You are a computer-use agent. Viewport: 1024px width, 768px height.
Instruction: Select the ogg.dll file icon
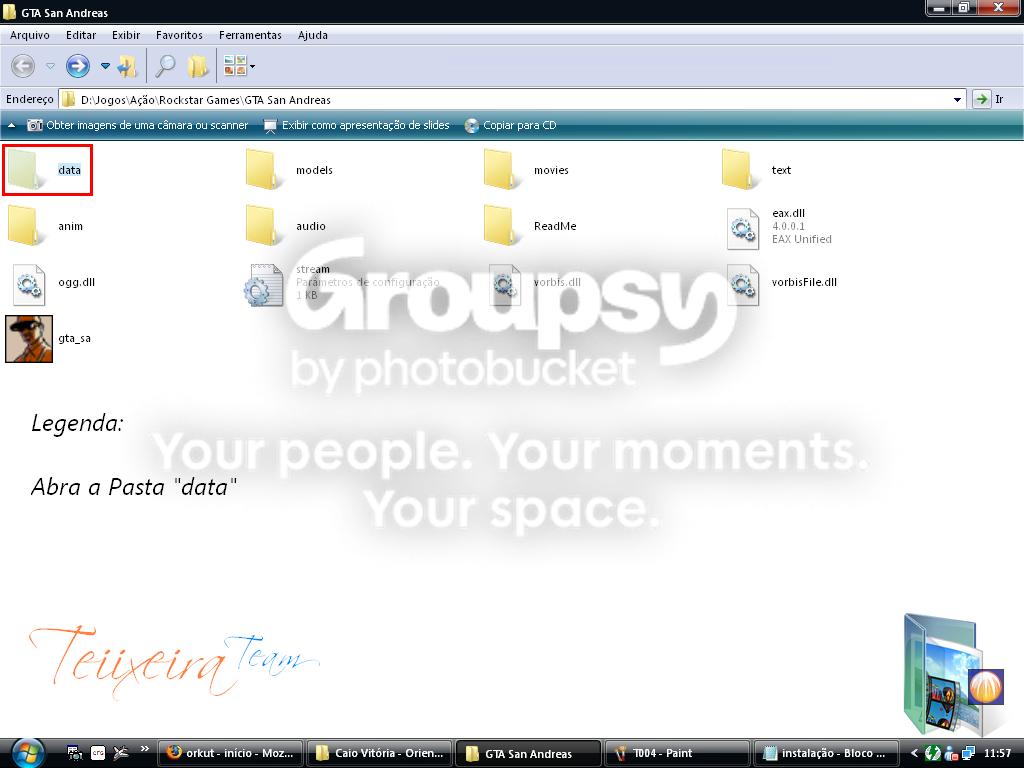29,285
